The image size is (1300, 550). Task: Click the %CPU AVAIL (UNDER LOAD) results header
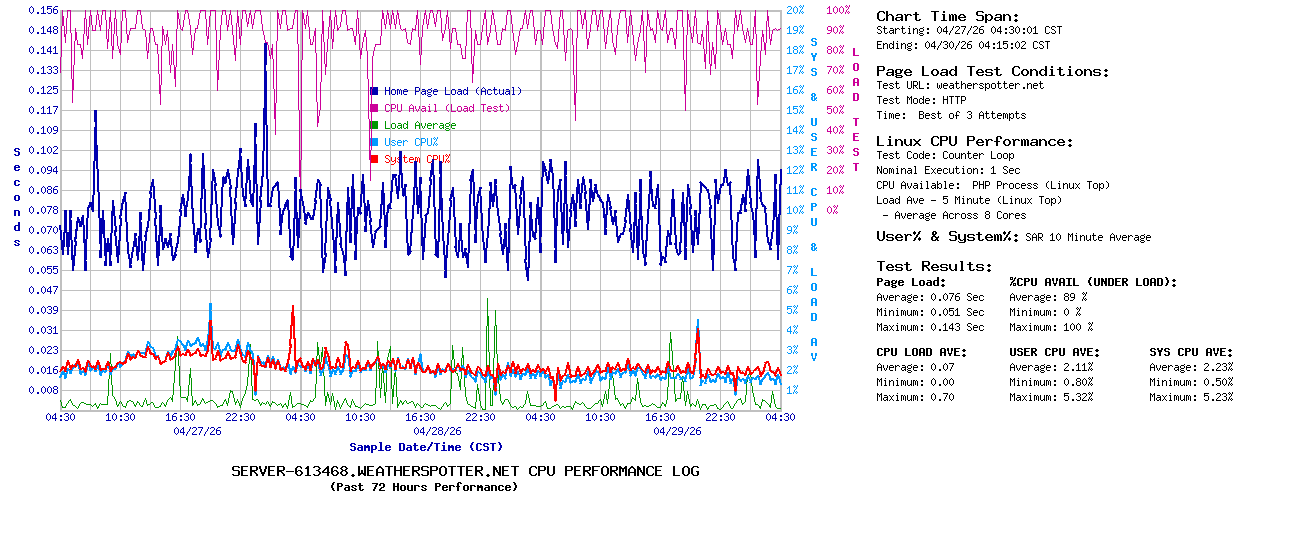[x=1093, y=282]
